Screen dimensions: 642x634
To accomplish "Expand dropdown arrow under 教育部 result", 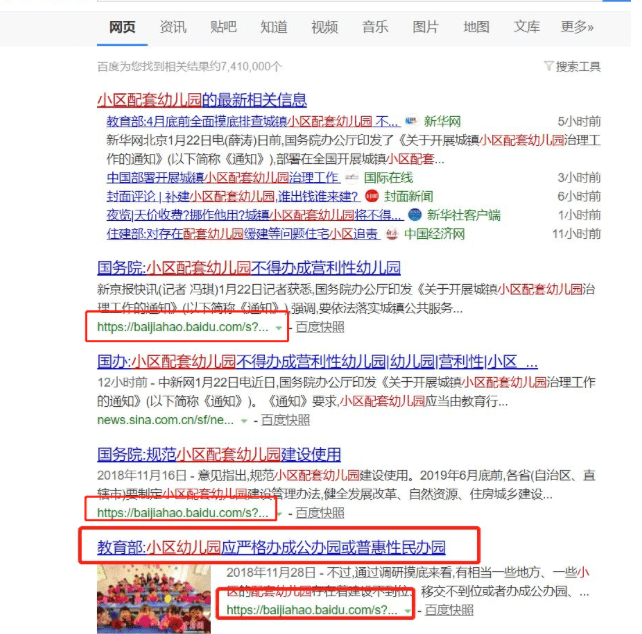I will 408,611.
